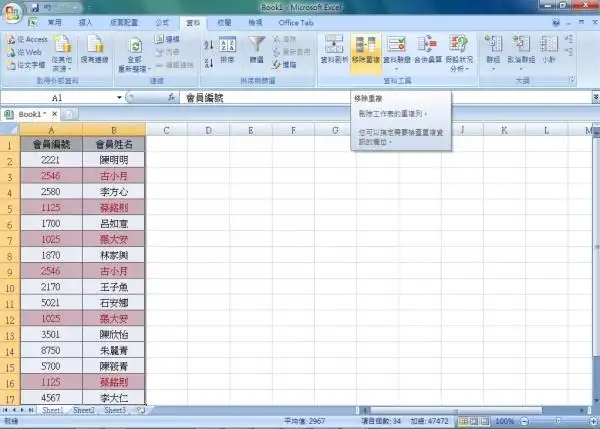The height and width of the screenshot is (429, 600).
Task: Switch to the Home ribbon tab
Action: (54, 23)
